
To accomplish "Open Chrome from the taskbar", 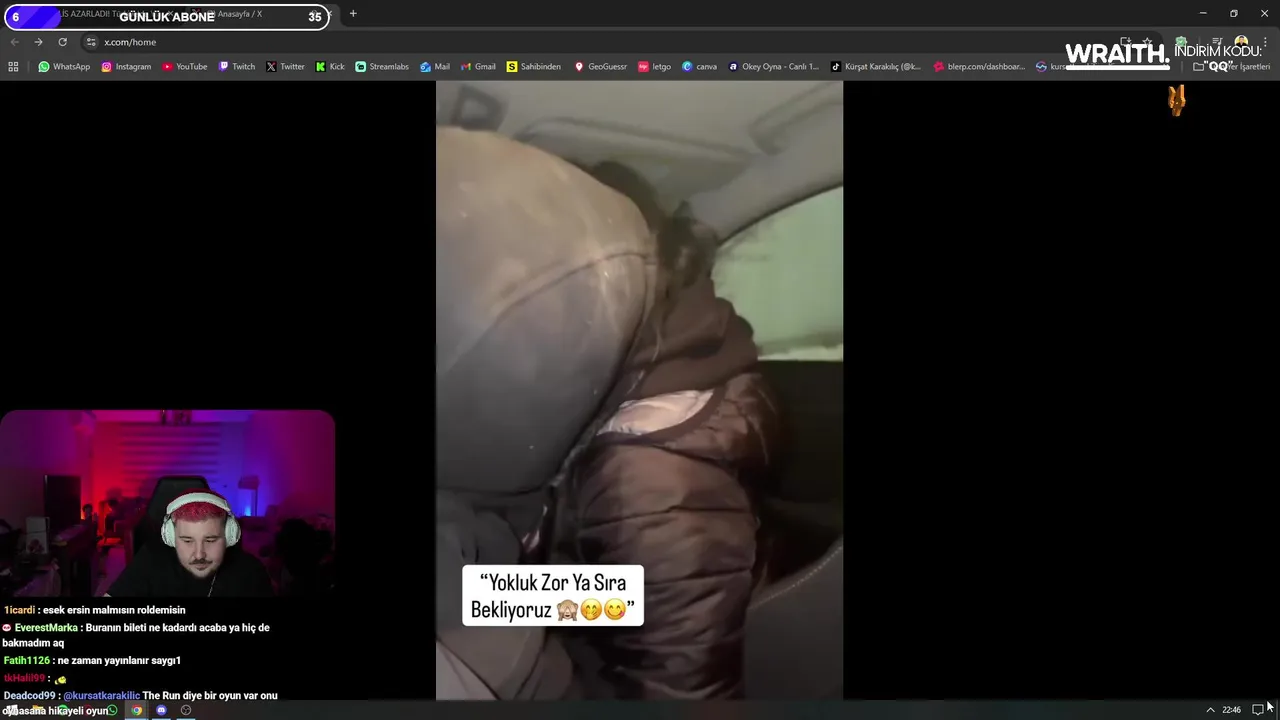I will pos(137,710).
